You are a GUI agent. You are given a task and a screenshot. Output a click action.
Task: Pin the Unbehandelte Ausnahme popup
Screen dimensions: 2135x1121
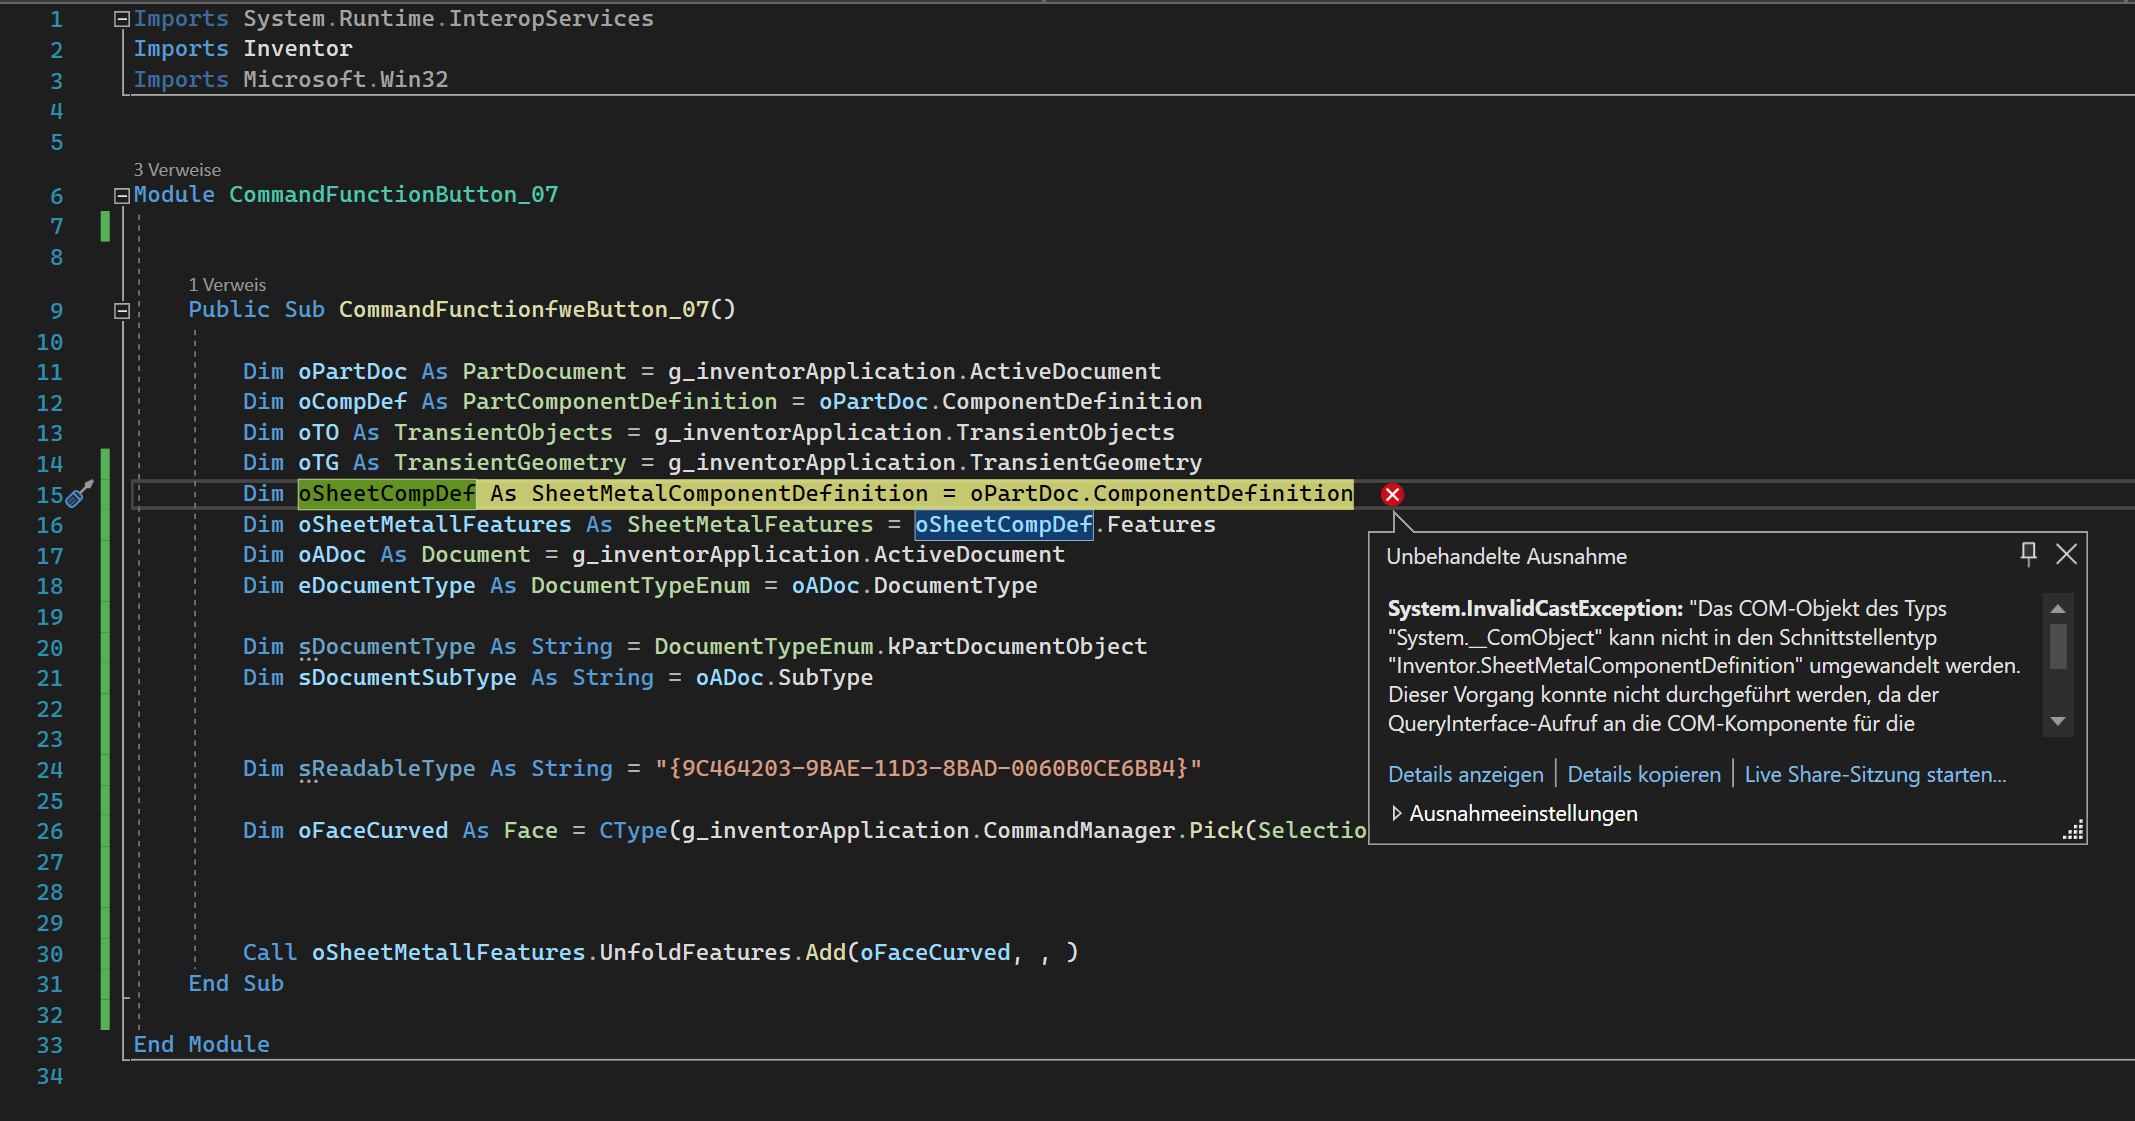tap(2028, 555)
